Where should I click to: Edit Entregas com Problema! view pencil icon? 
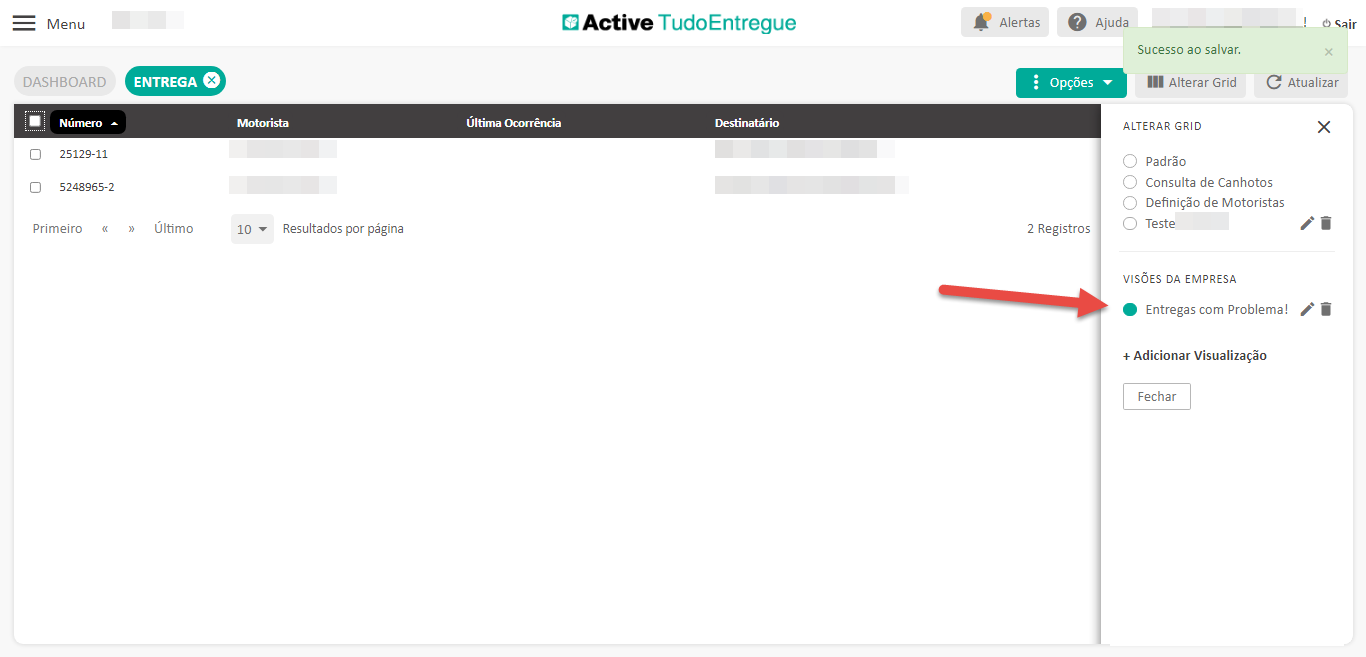[1306, 309]
